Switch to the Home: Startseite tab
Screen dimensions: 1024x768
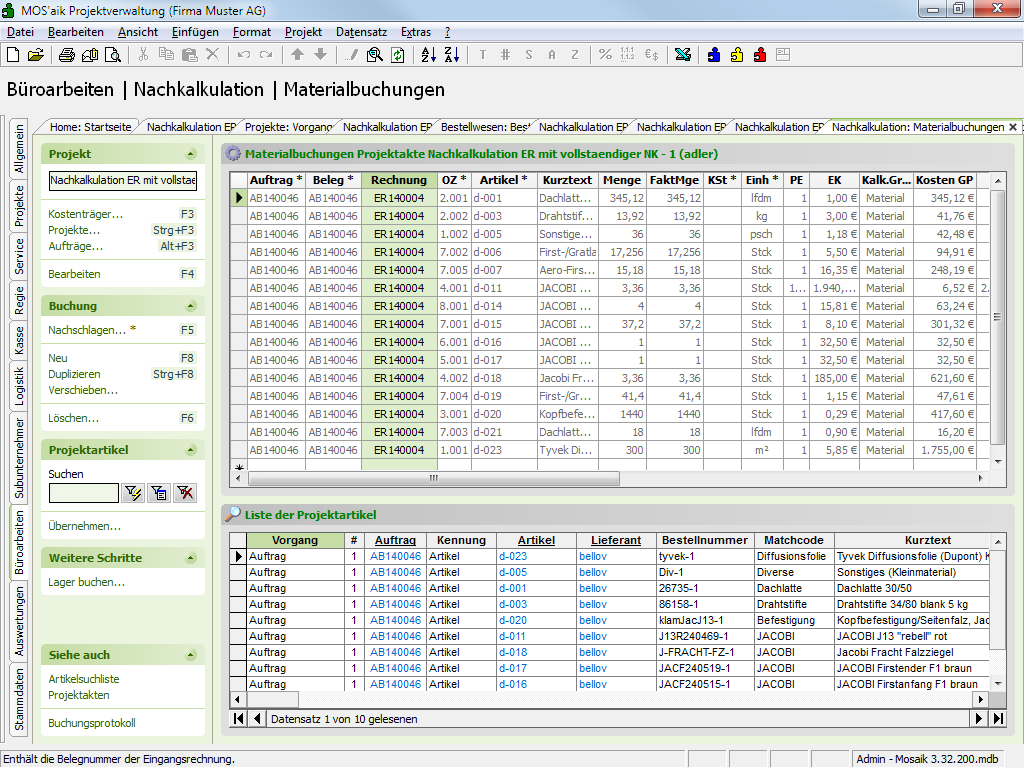(x=90, y=127)
